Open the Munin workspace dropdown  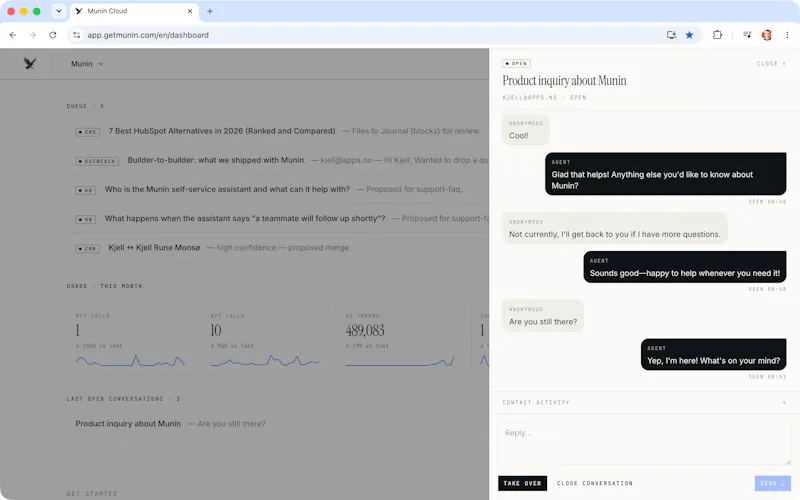tap(87, 64)
